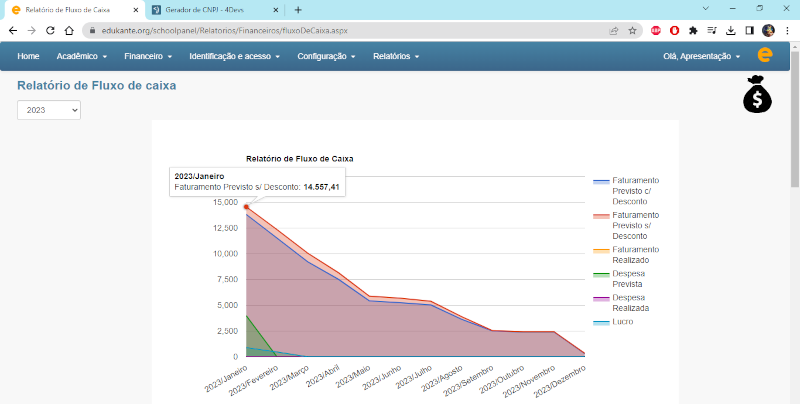800x404 pixels.
Task: Open the Chrome profile avatar
Action: coord(768,31)
